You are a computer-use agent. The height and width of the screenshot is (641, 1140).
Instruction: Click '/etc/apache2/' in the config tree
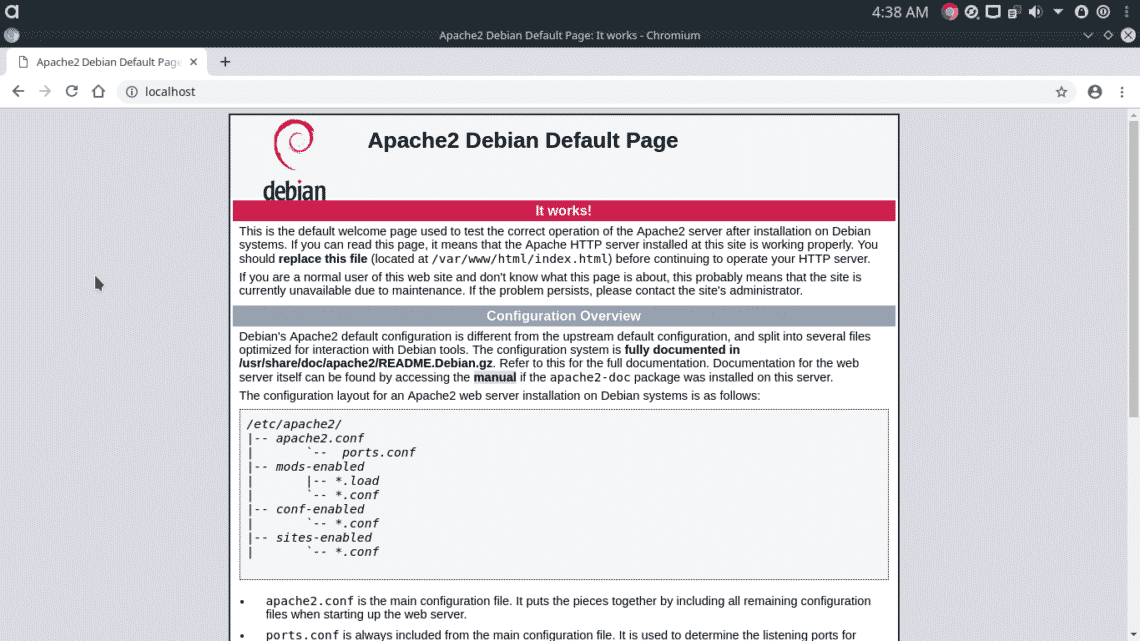[294, 424]
